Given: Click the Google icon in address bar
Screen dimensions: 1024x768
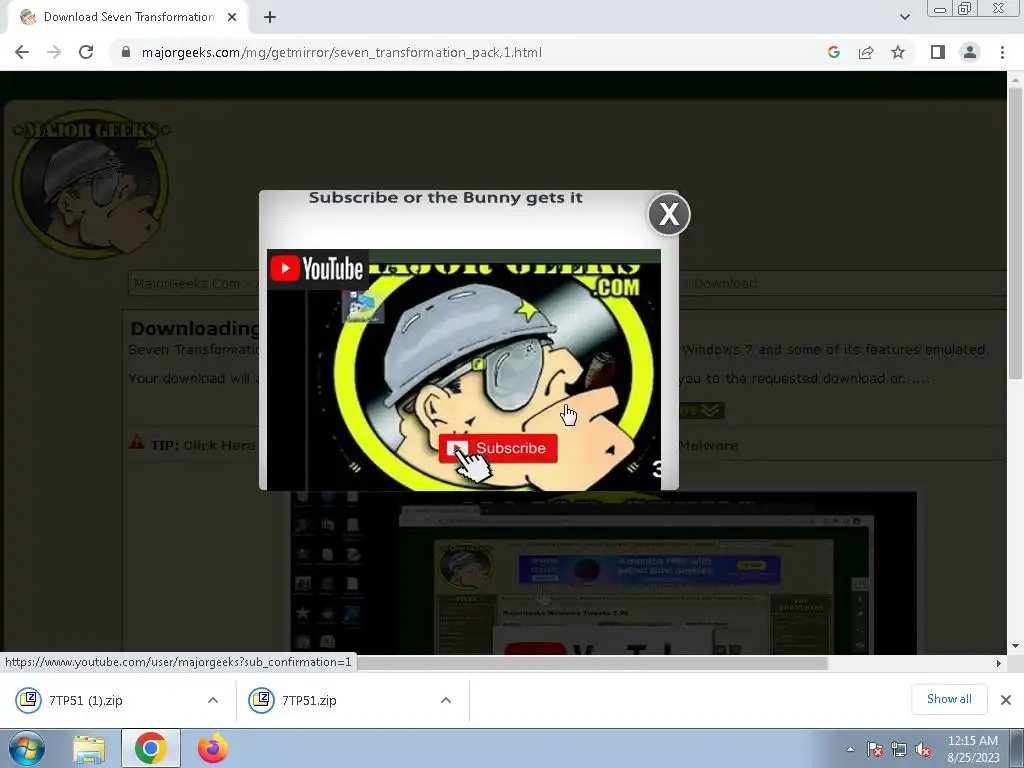Looking at the screenshot, I should (833, 52).
